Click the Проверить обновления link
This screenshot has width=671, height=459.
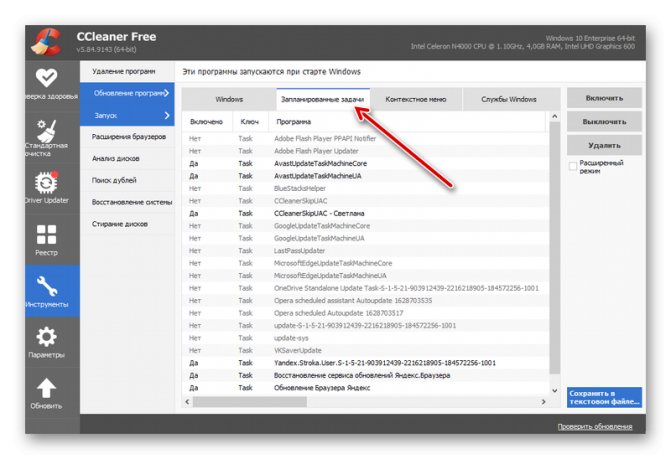(x=594, y=426)
